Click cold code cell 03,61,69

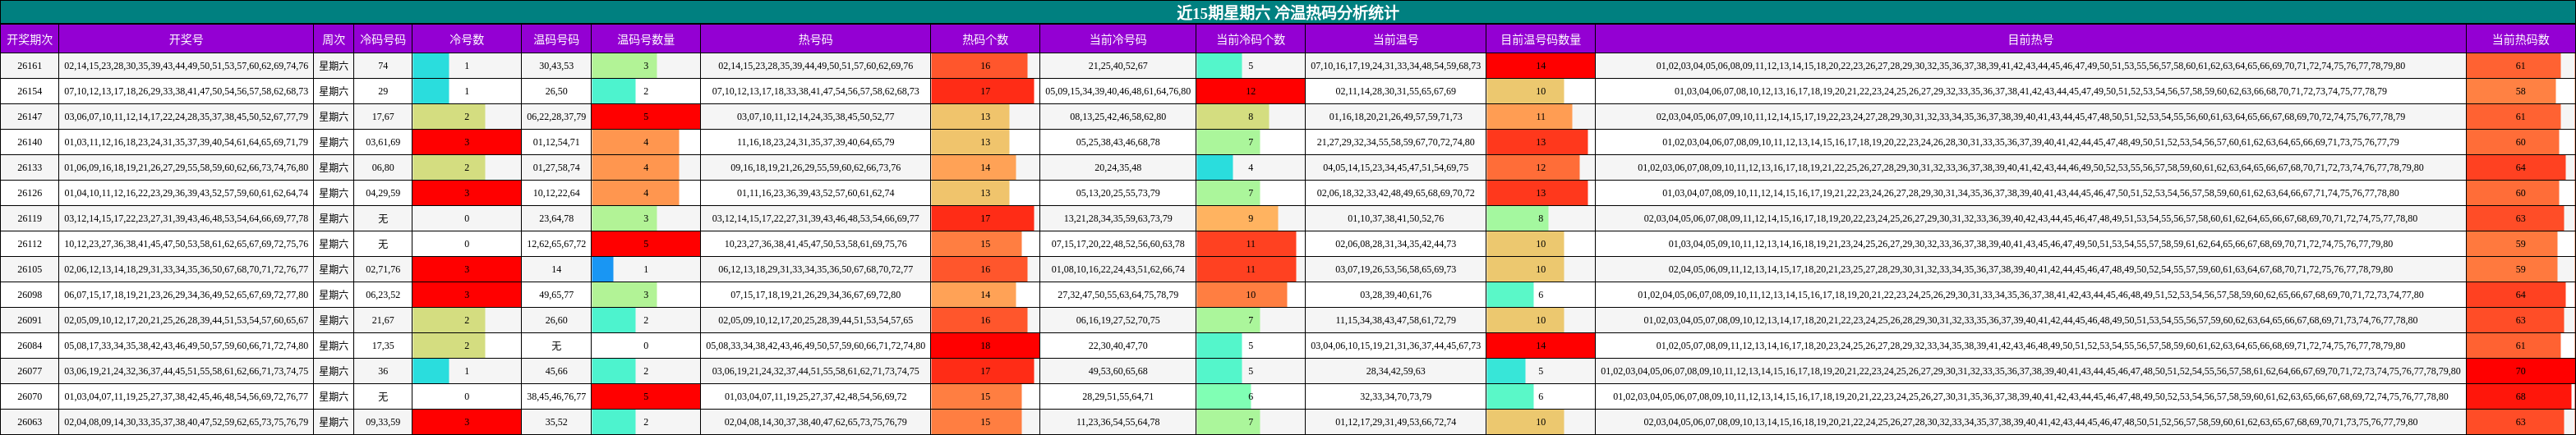(x=383, y=142)
